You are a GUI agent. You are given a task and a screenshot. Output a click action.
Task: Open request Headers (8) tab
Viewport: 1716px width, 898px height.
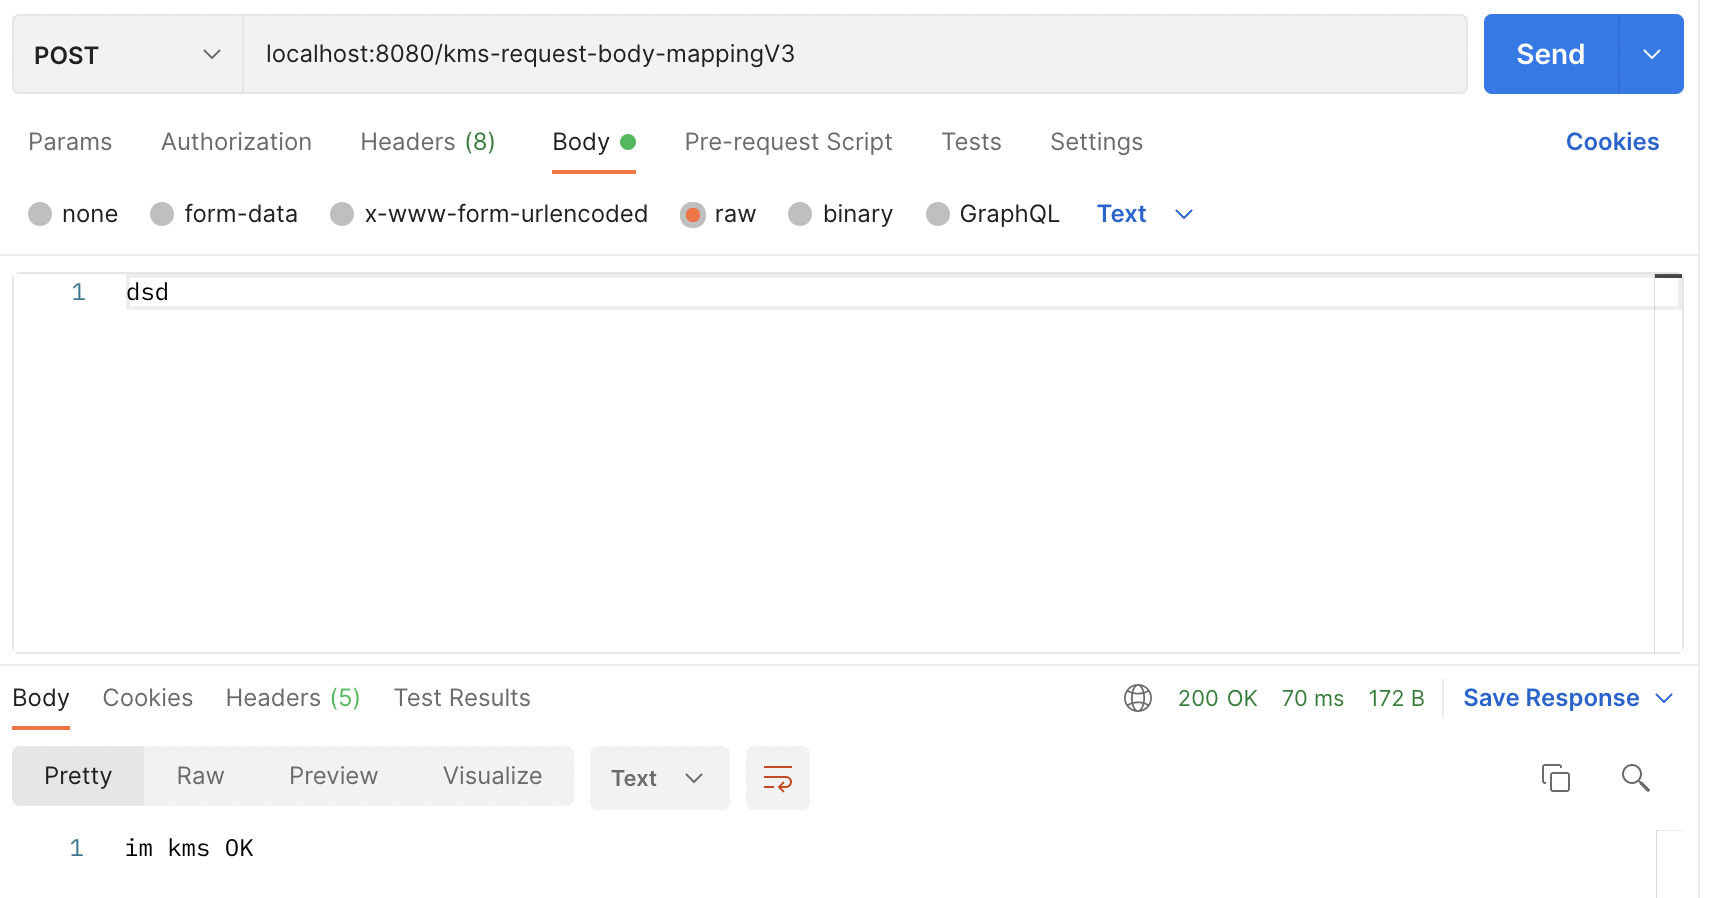(428, 142)
